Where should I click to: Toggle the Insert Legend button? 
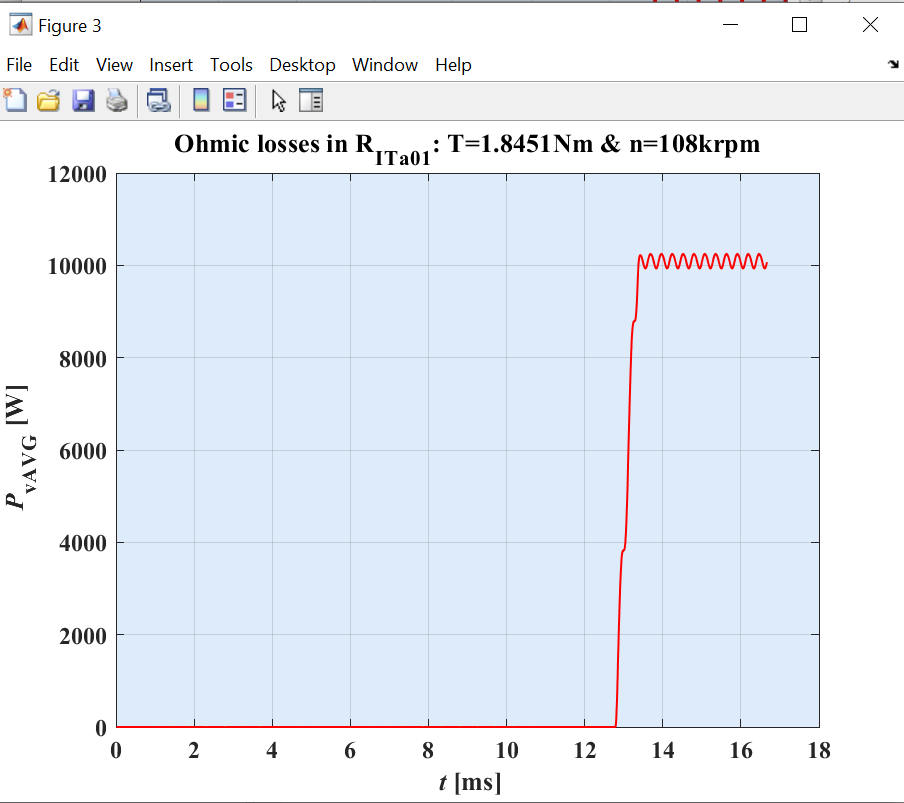click(234, 100)
